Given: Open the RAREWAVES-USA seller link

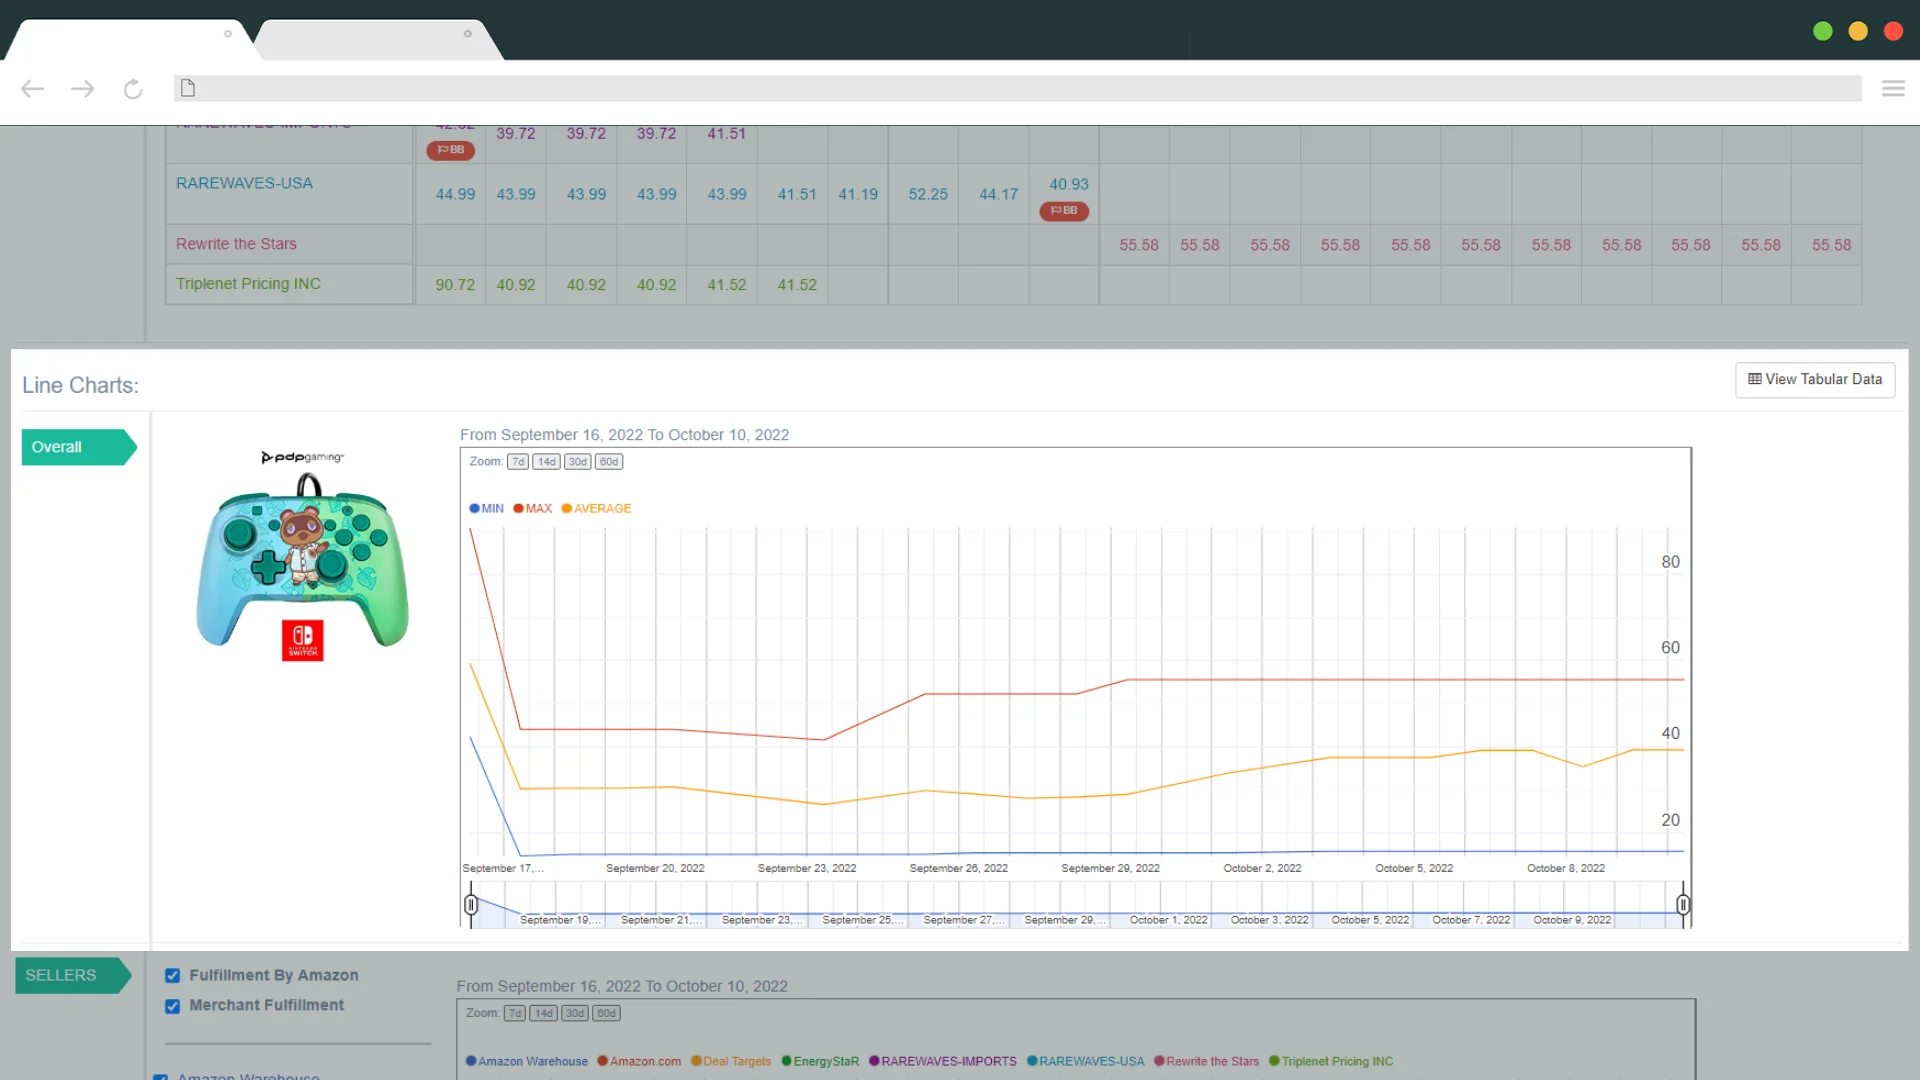Looking at the screenshot, I should click(244, 184).
